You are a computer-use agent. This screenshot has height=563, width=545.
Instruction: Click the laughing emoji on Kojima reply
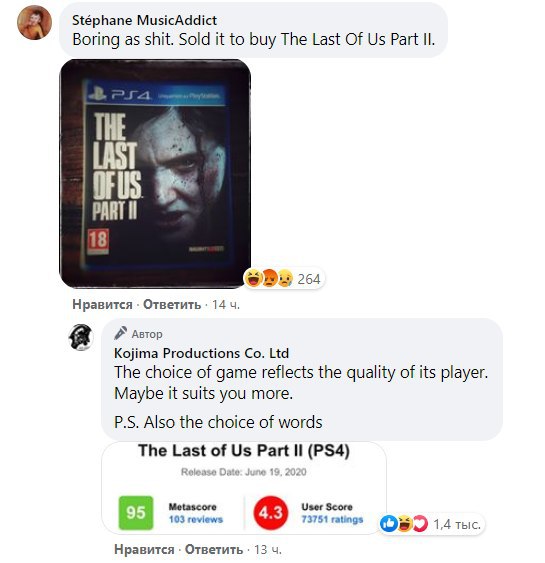point(405,524)
